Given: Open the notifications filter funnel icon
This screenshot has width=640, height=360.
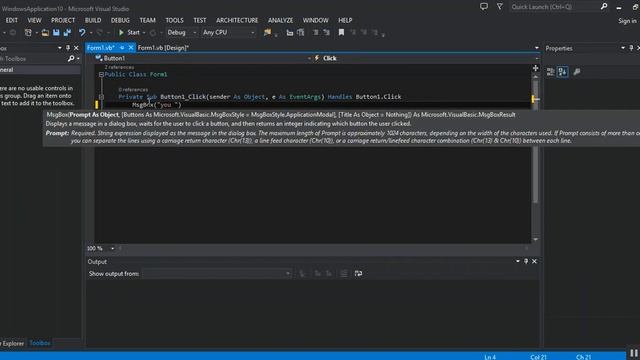Looking at the screenshot, I should point(500,7).
